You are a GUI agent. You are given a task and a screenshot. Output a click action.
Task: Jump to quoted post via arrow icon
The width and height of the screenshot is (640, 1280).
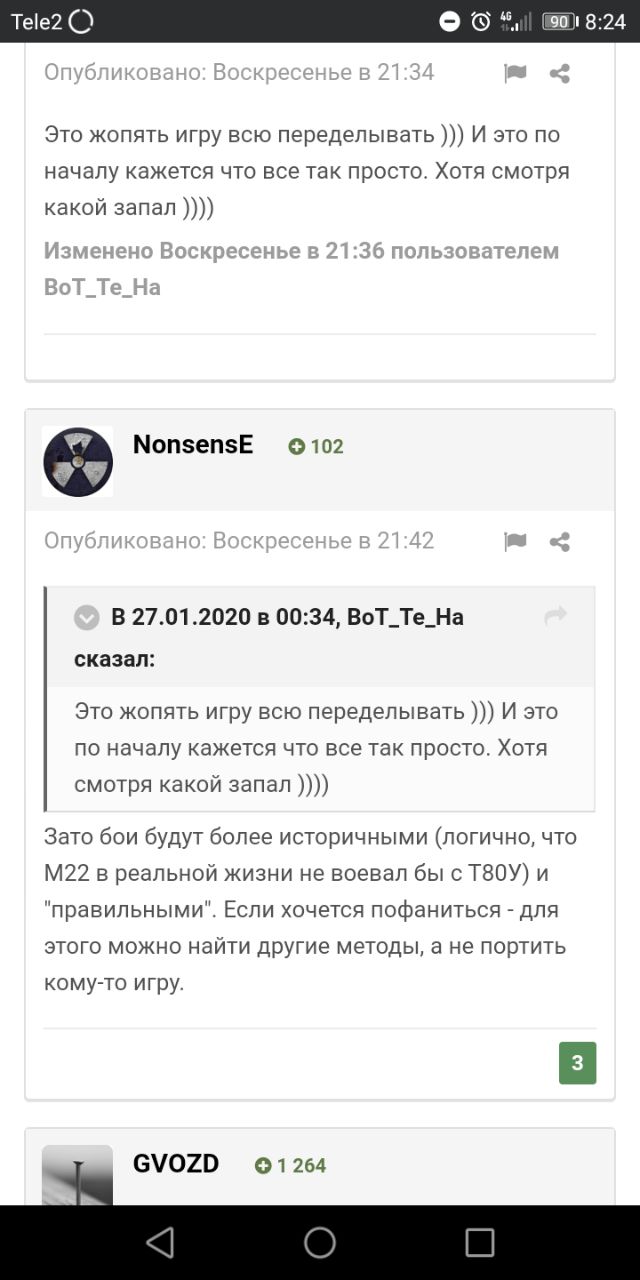[555, 617]
